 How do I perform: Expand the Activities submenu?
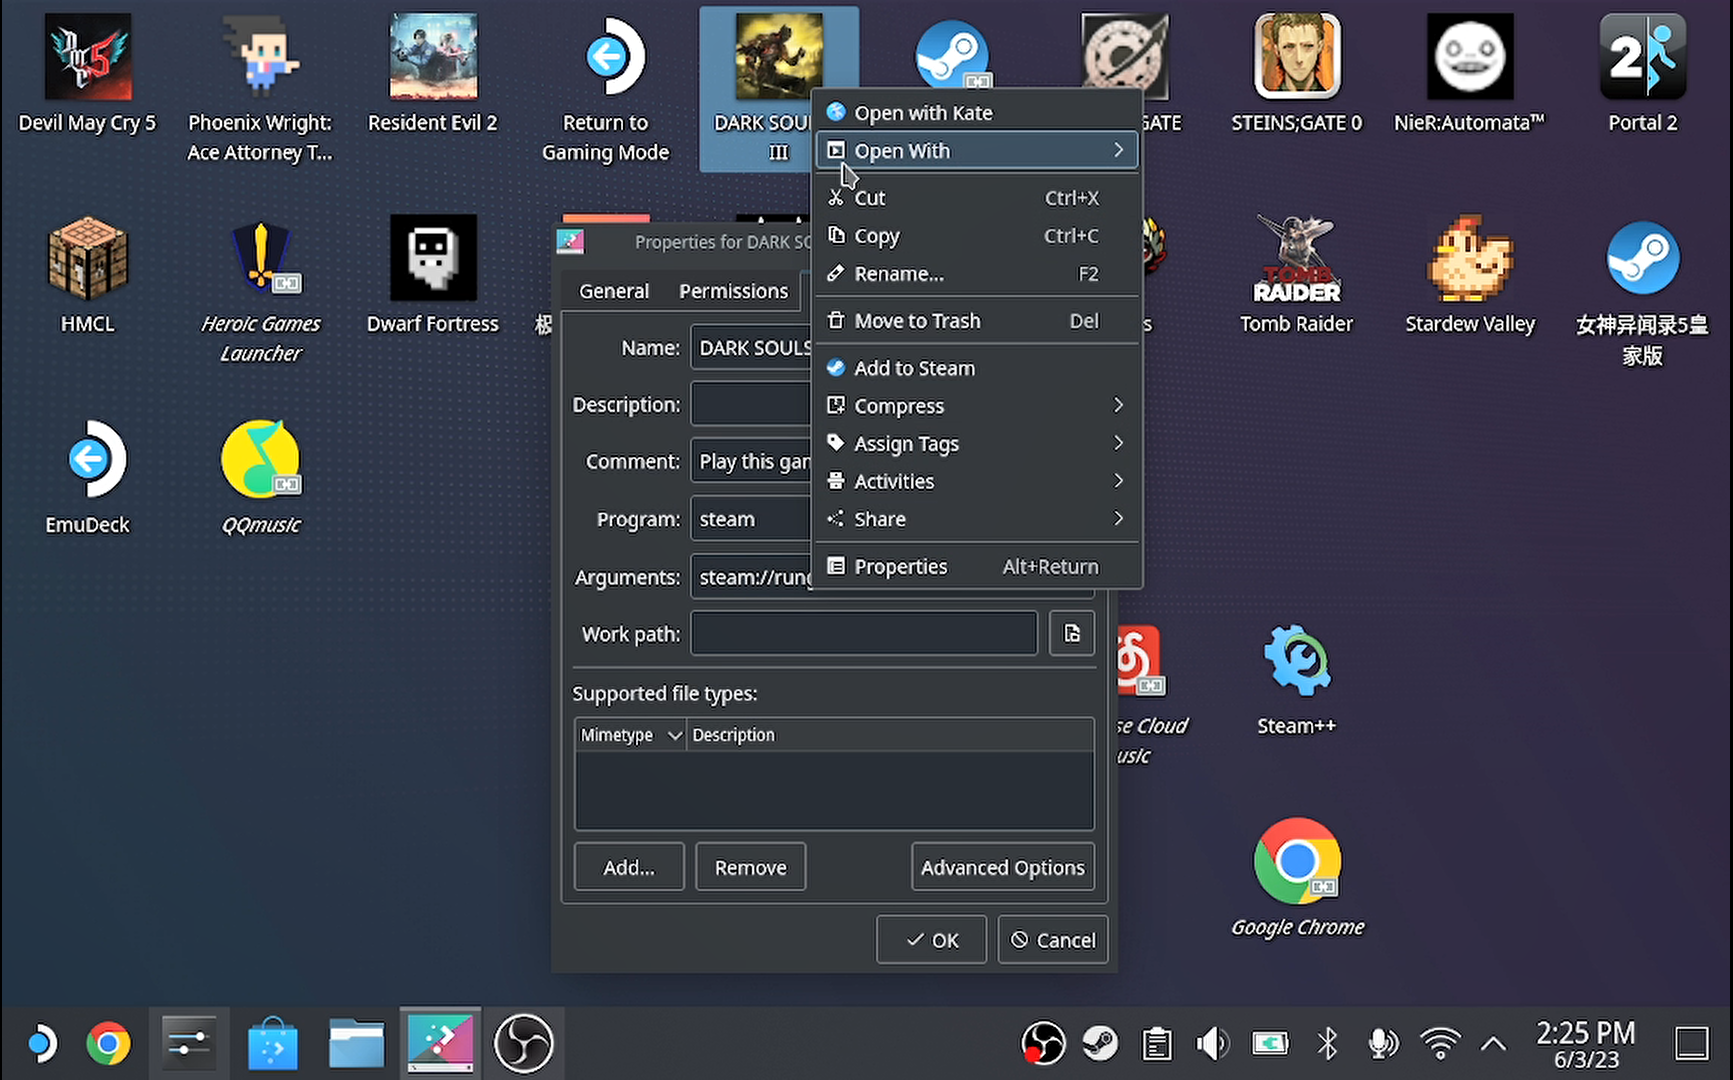click(977, 482)
